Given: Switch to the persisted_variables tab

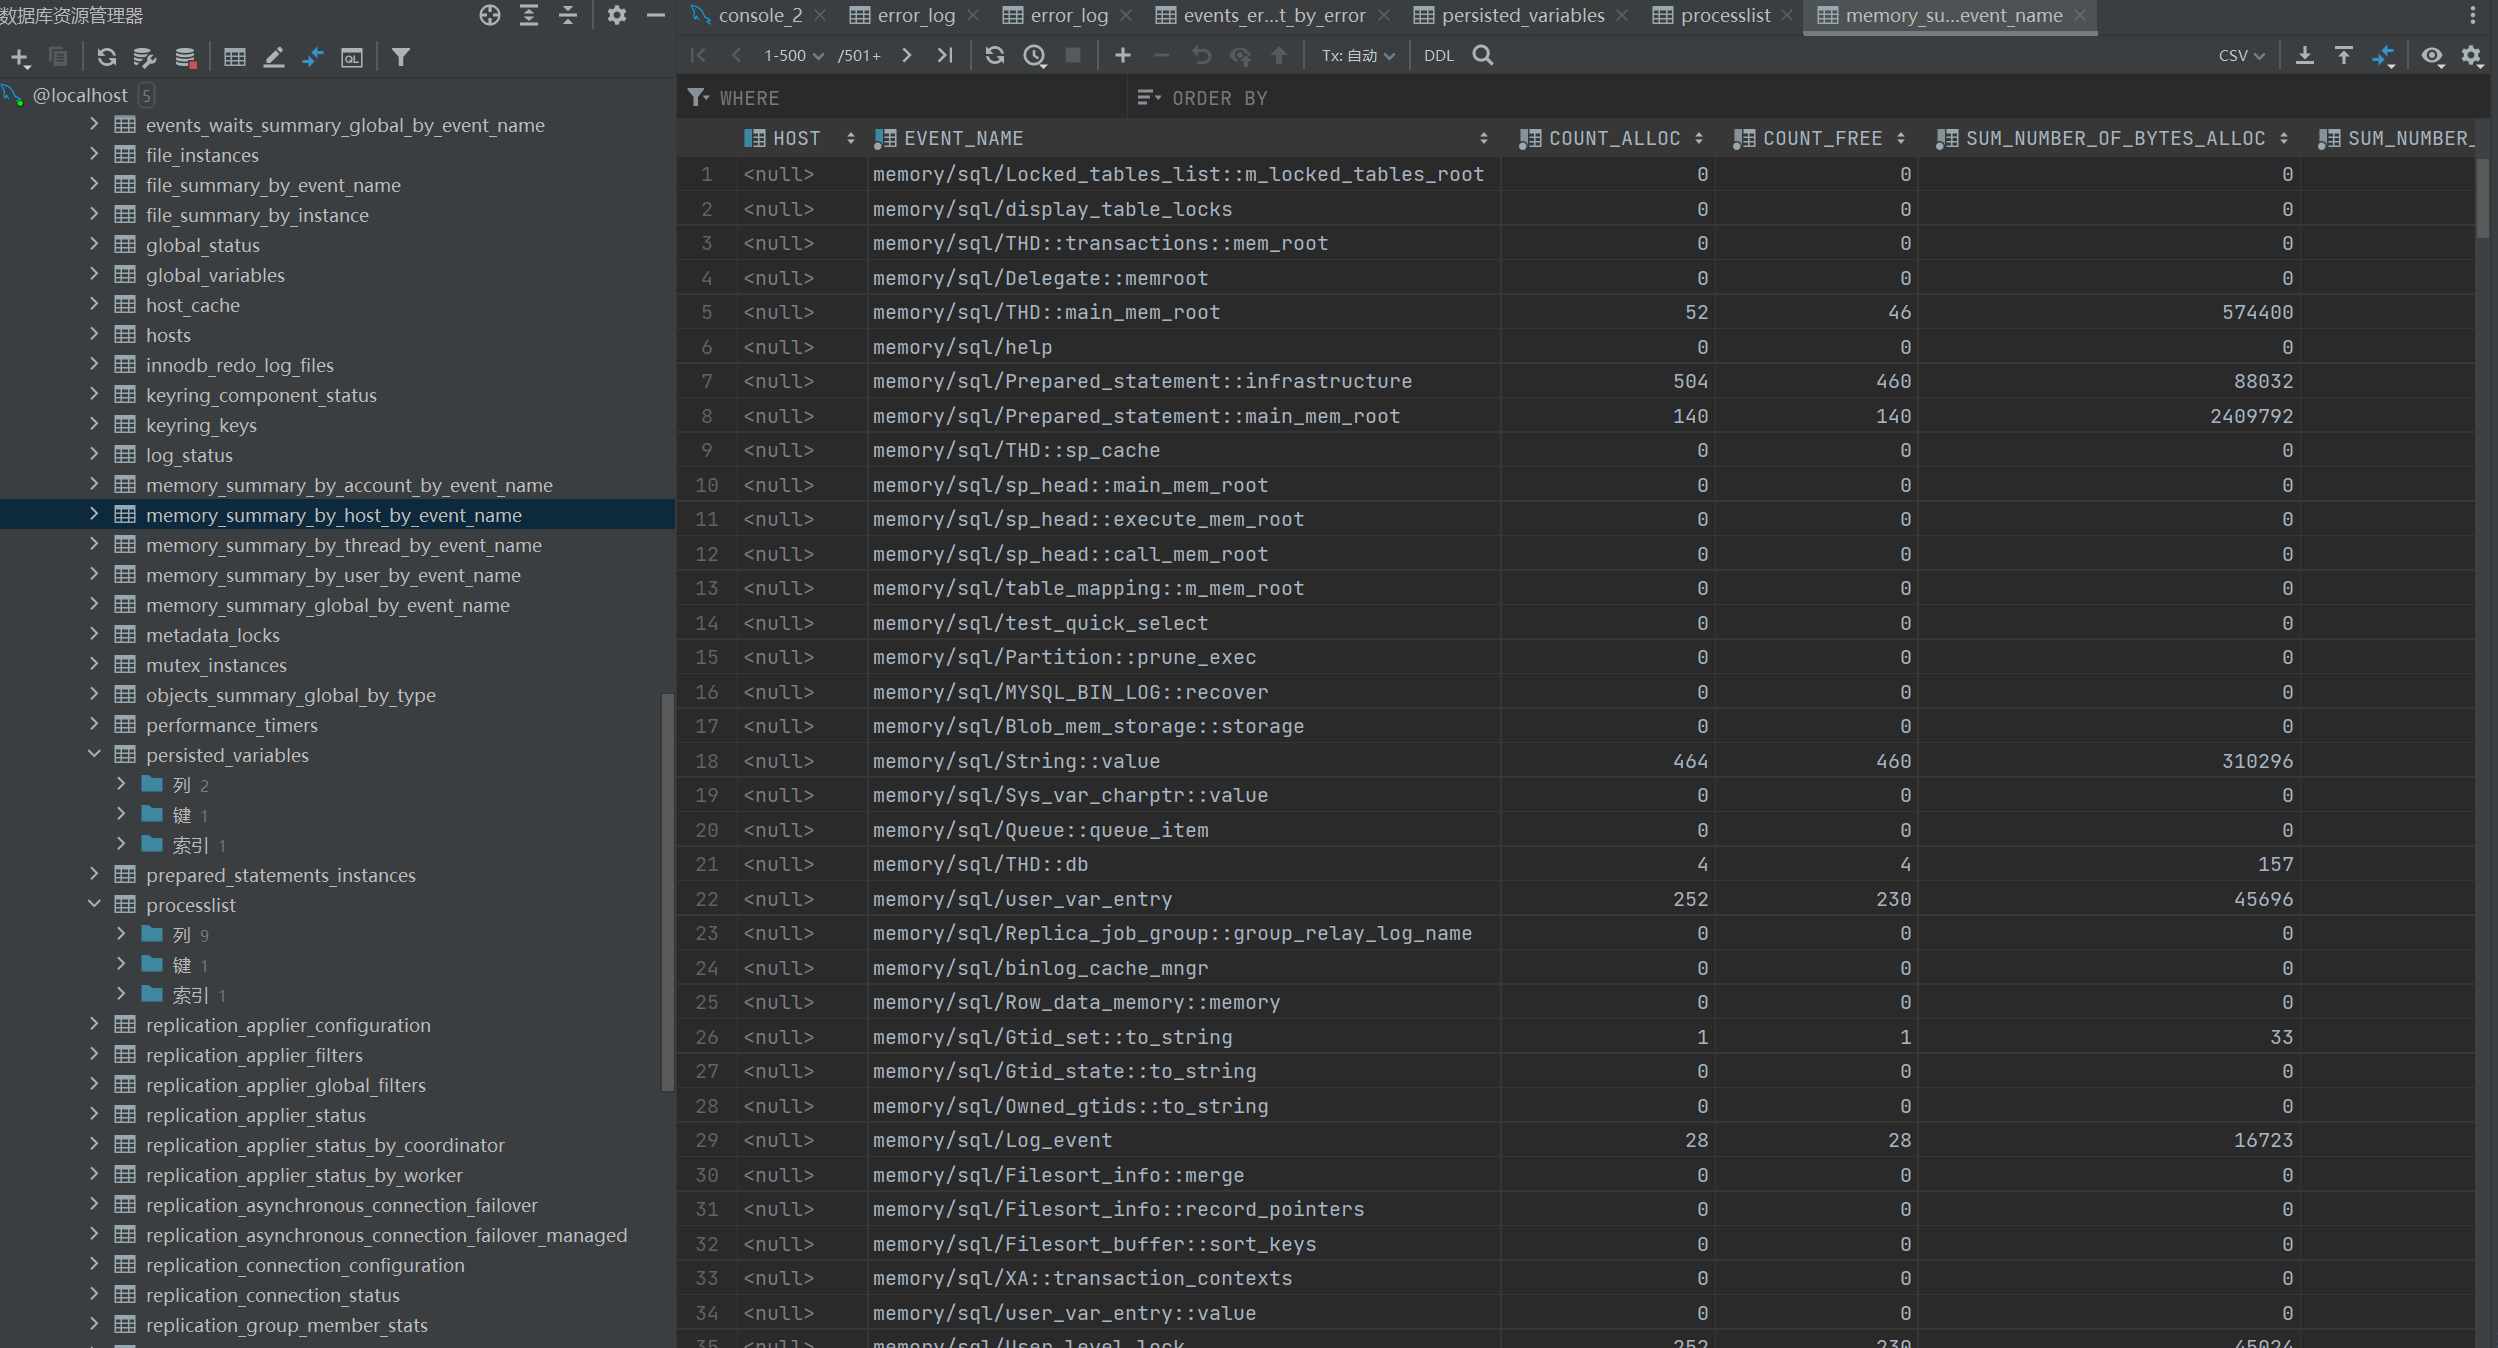Looking at the screenshot, I should pyautogui.click(x=1521, y=15).
